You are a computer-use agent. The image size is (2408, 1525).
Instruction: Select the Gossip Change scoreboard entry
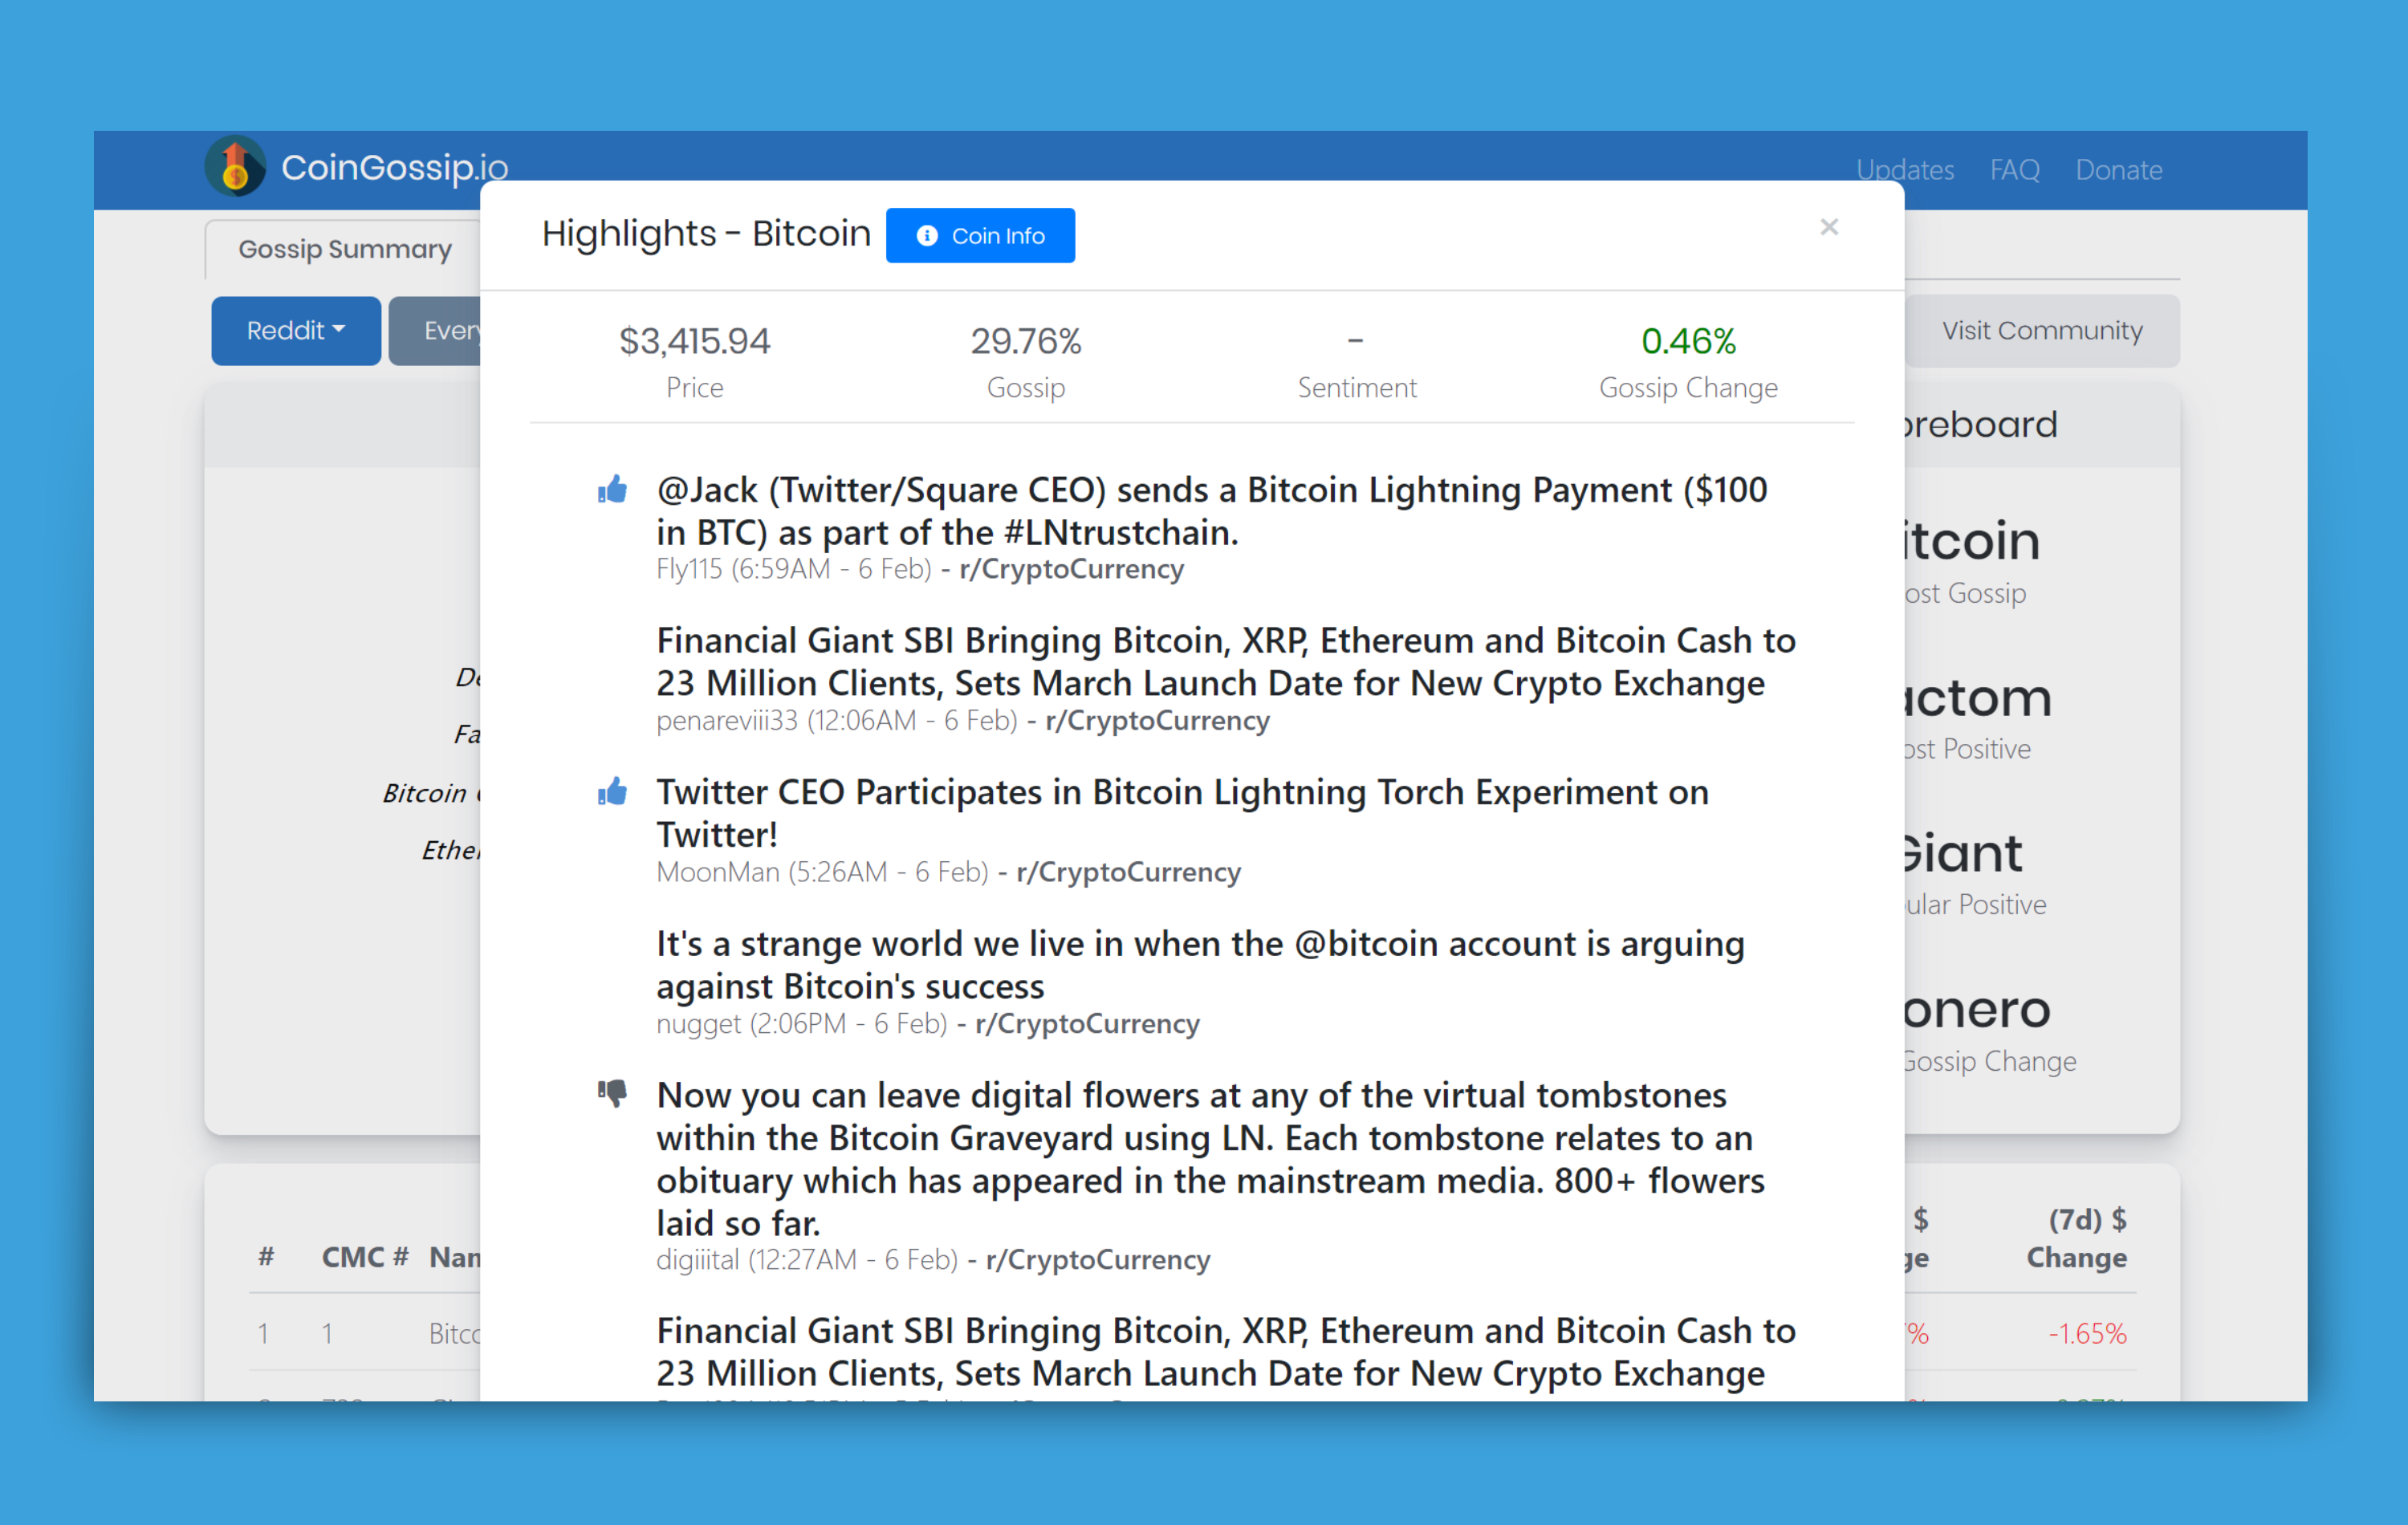point(1989,1032)
